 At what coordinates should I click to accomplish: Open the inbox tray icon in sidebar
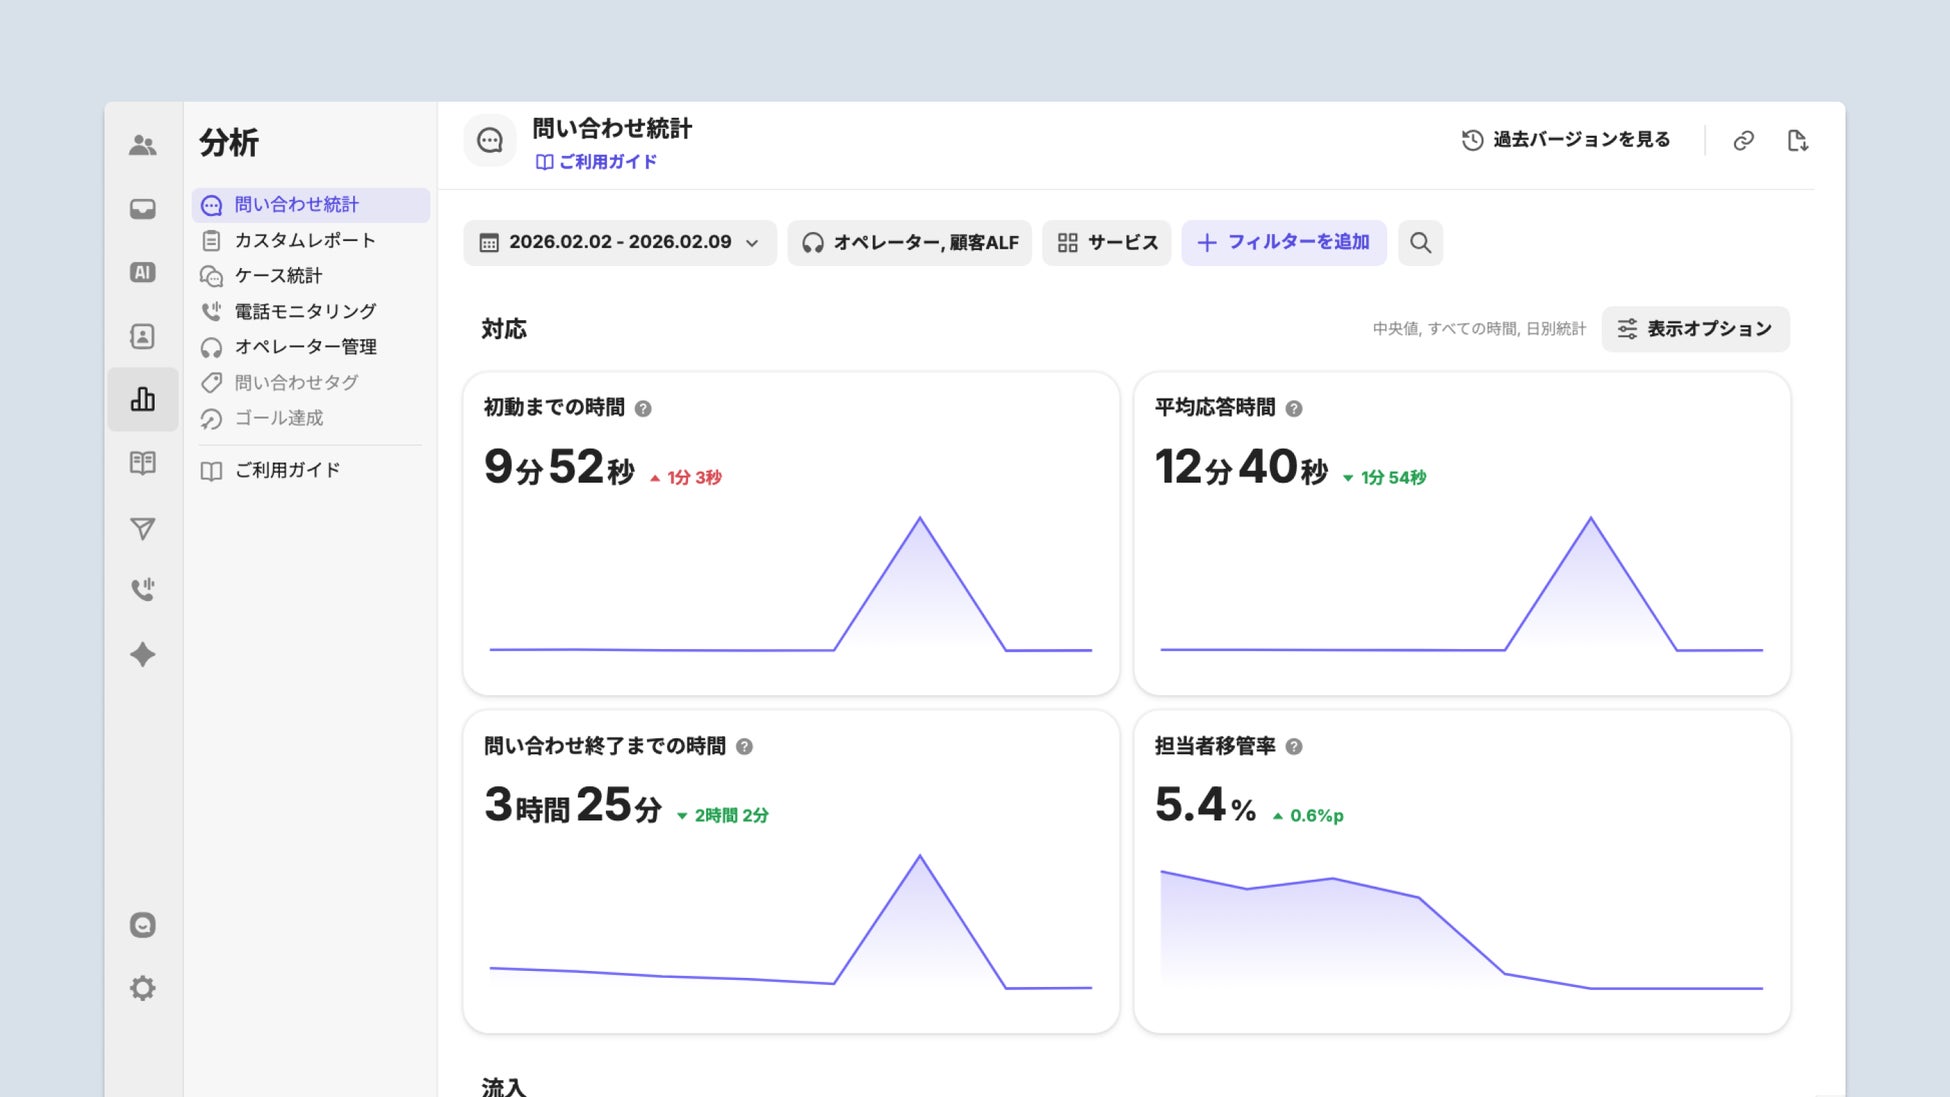pyautogui.click(x=143, y=209)
